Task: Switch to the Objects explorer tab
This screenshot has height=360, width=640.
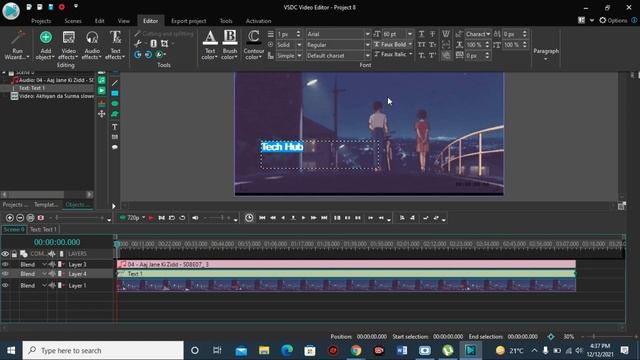Action: coord(76,204)
